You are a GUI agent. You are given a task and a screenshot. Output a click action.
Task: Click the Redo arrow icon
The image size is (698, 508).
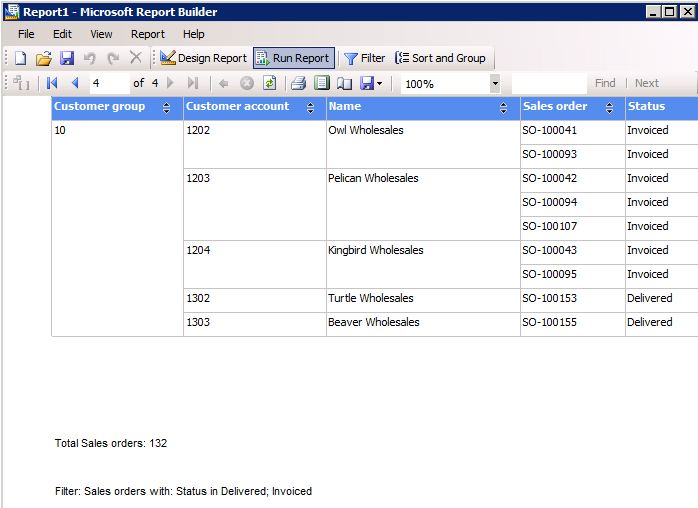click(113, 58)
